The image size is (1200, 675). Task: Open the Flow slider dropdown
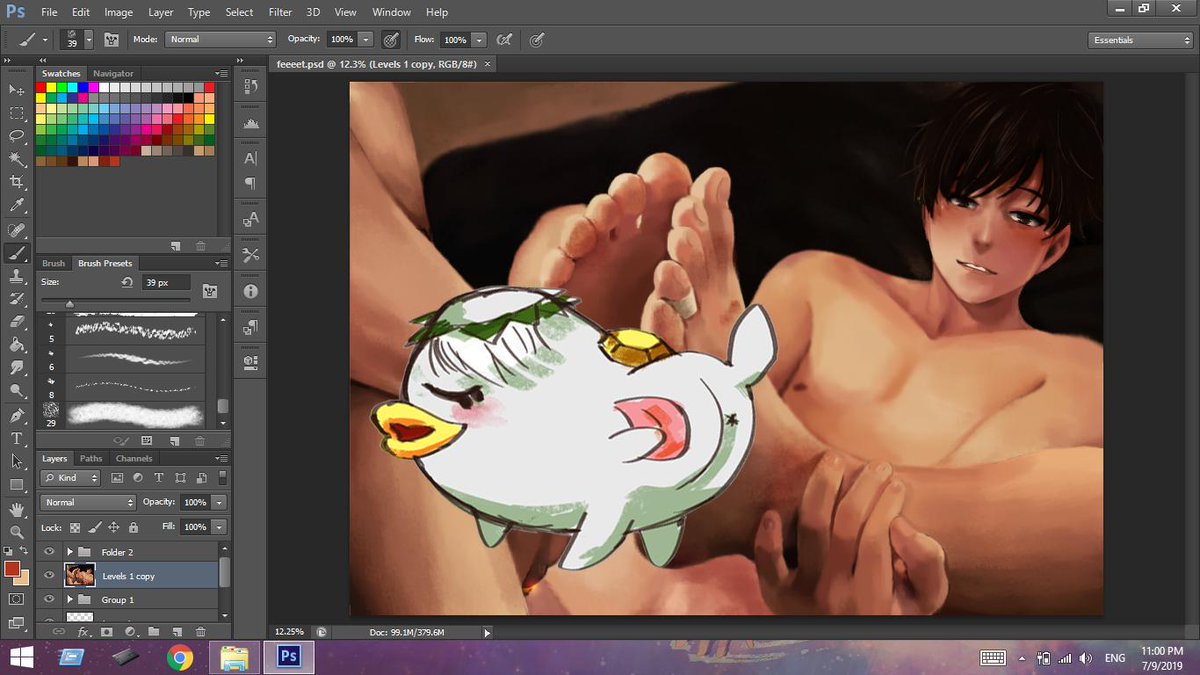coord(479,40)
